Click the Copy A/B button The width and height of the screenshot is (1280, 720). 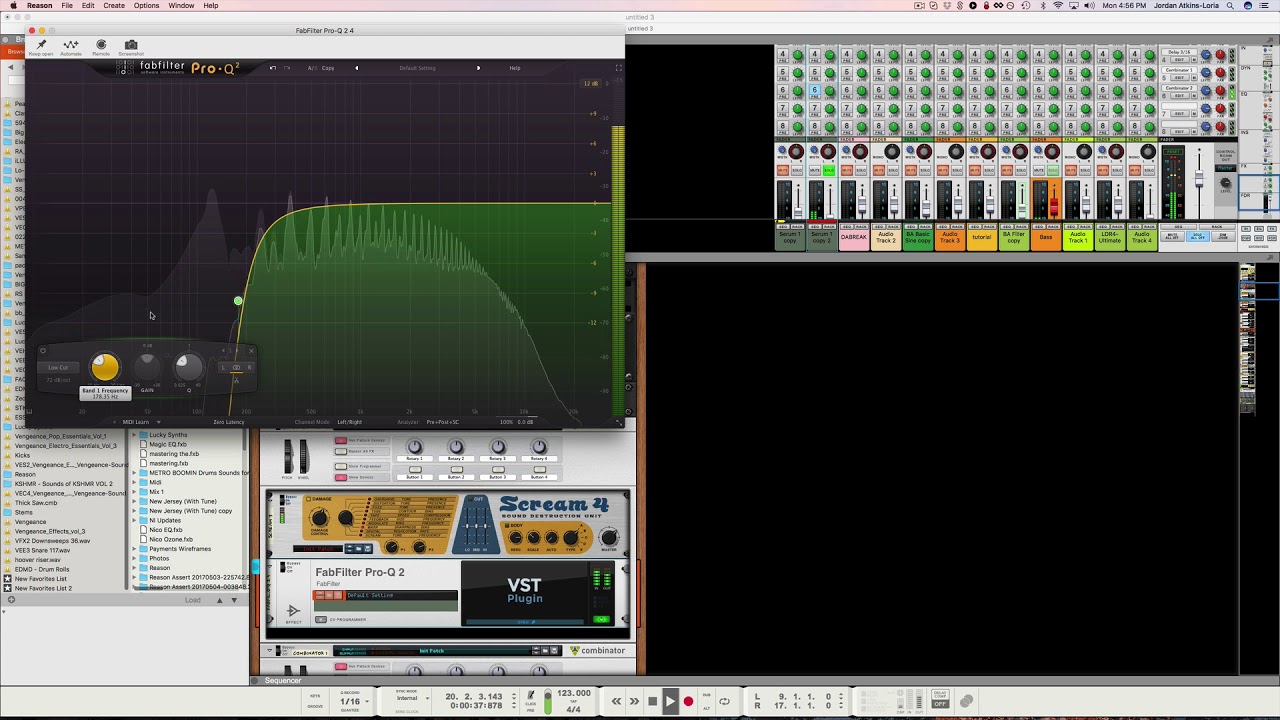coord(328,68)
